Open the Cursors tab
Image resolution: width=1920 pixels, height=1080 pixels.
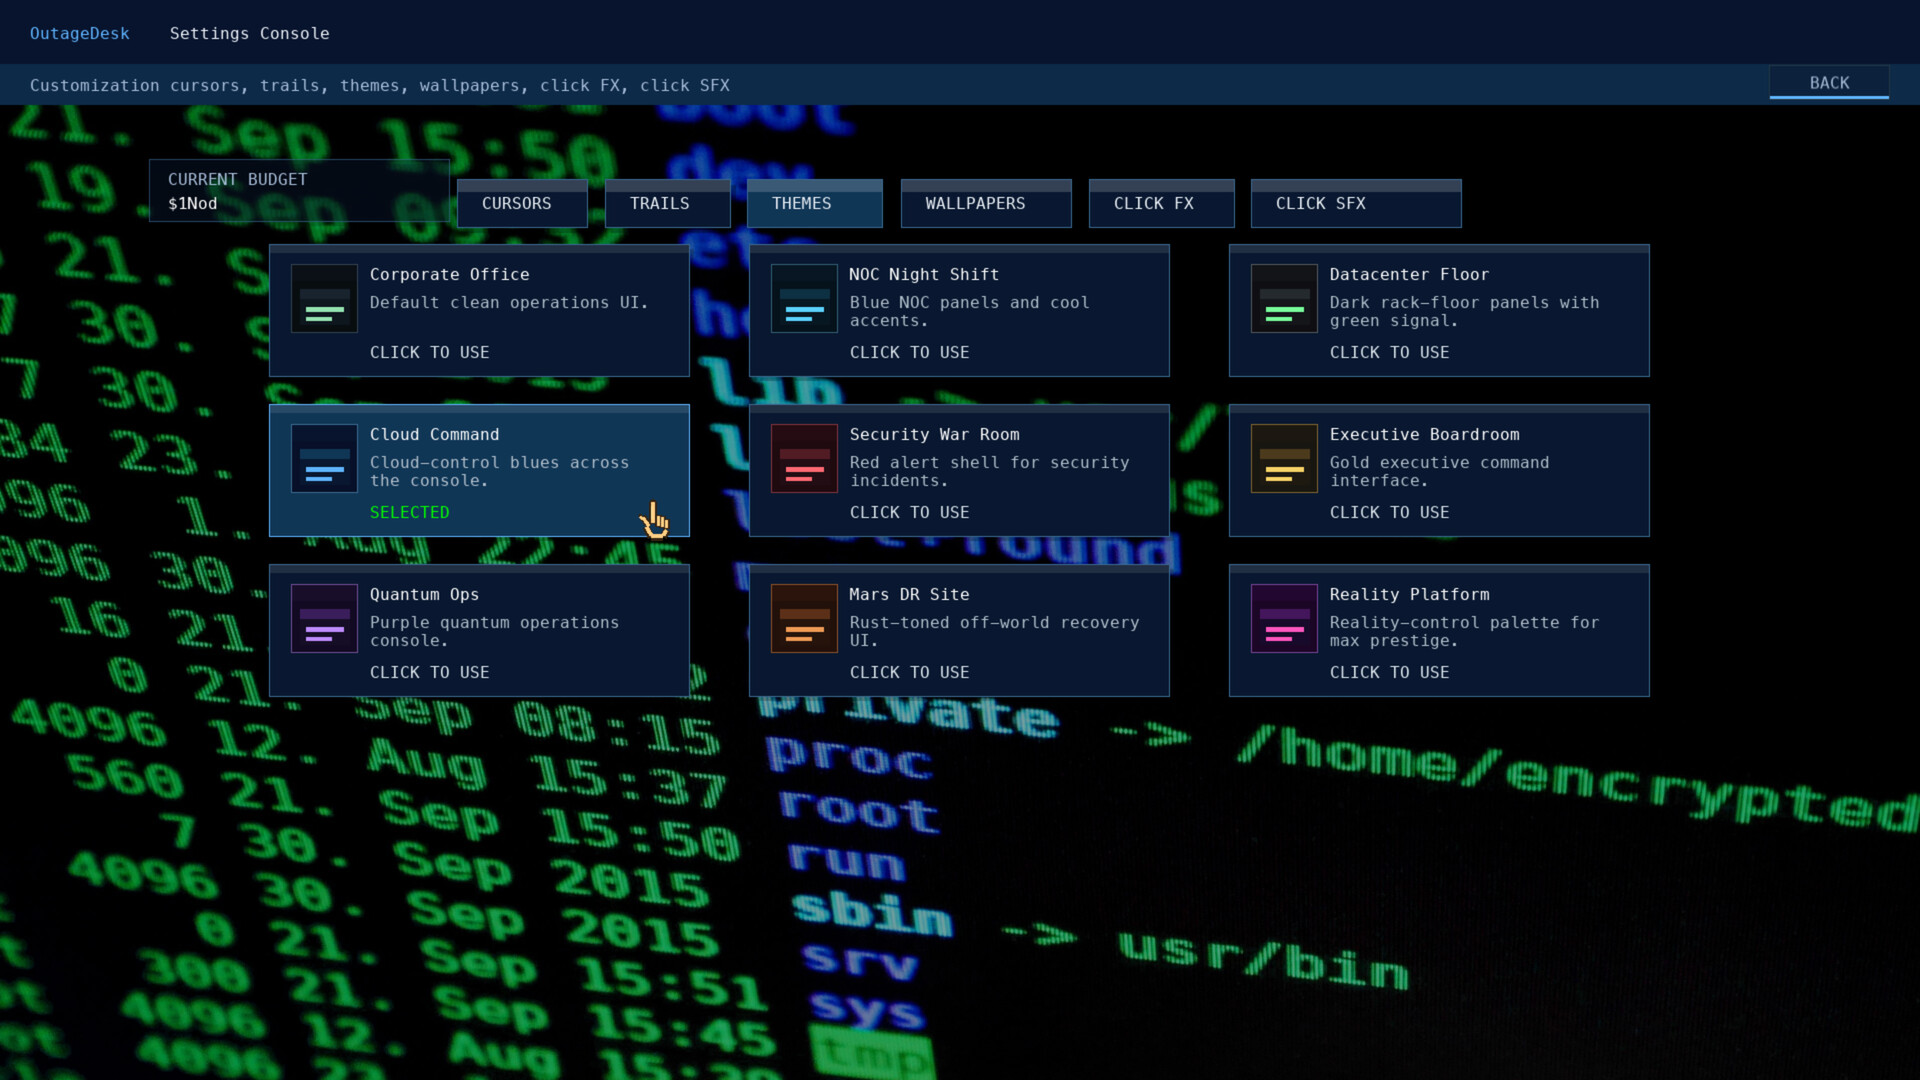point(522,203)
